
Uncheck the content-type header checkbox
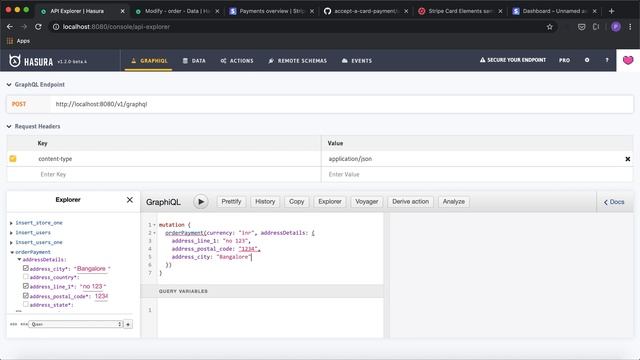(x=13, y=159)
